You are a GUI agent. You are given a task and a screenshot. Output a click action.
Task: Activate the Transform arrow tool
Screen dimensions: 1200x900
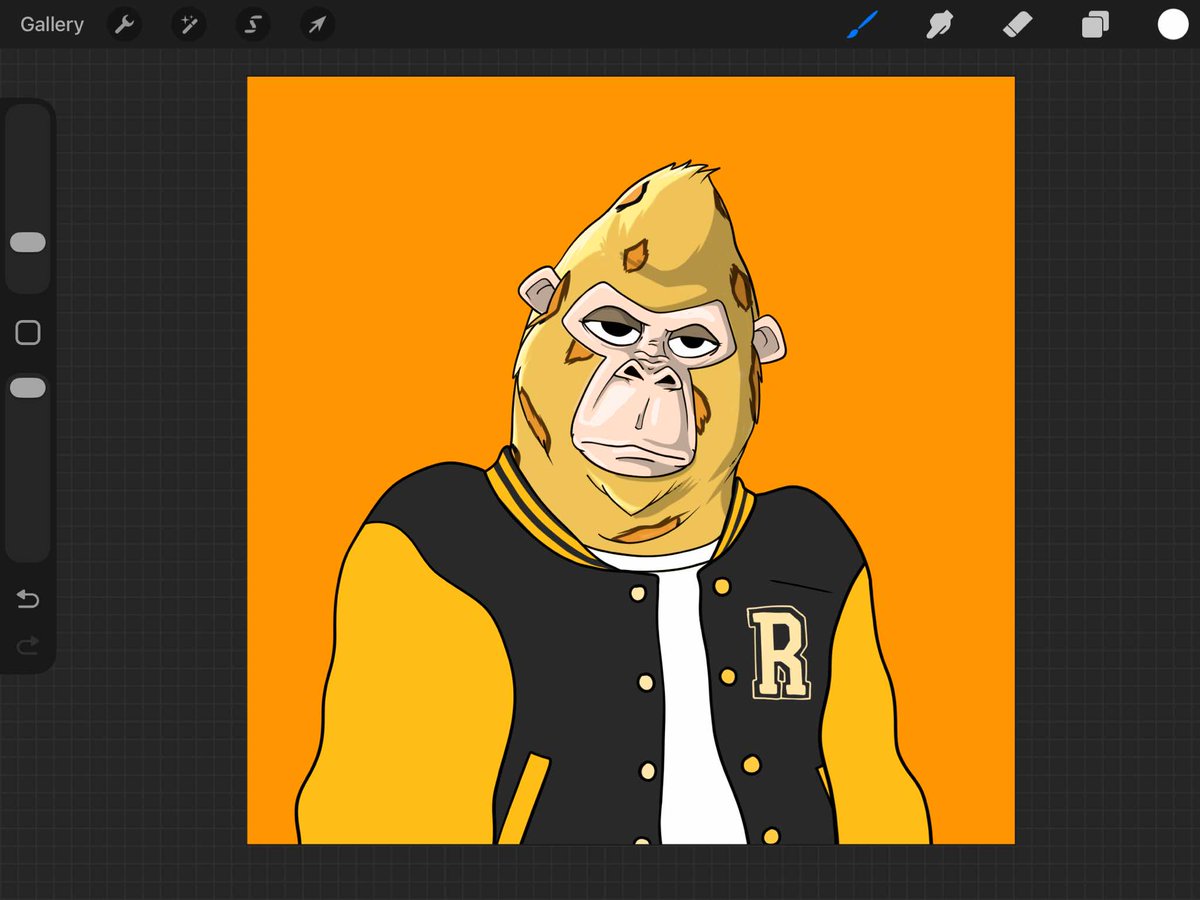click(x=317, y=25)
